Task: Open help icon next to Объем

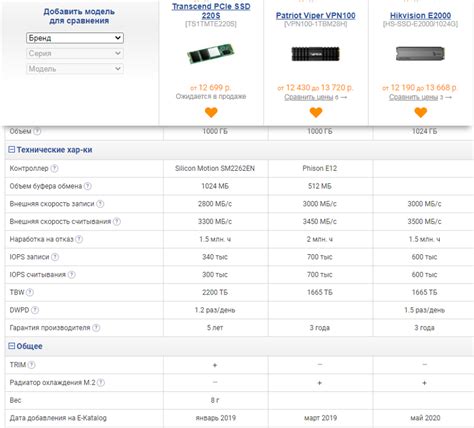Action: pyautogui.click(x=37, y=131)
